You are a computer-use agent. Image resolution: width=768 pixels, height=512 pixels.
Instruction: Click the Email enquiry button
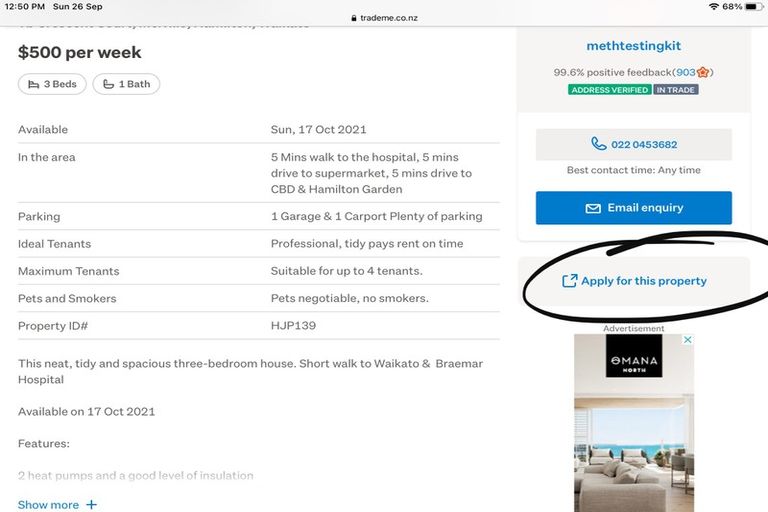coord(633,208)
